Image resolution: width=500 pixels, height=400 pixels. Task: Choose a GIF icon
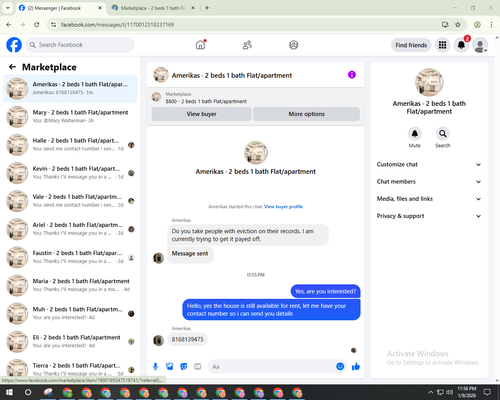tap(198, 367)
